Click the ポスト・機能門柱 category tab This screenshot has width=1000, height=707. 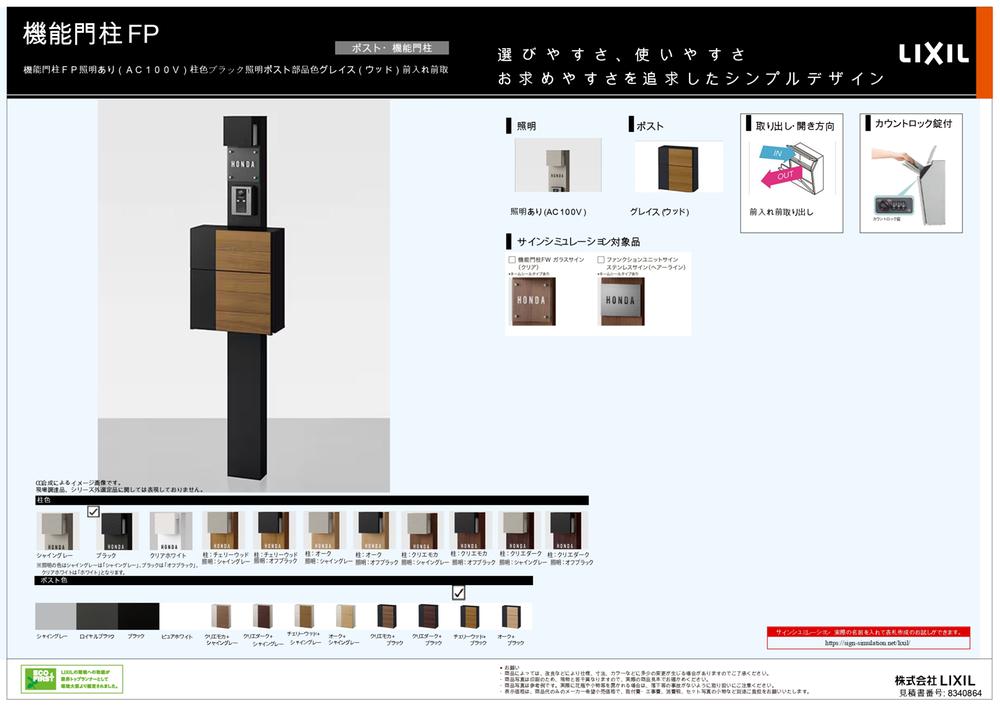392,48
